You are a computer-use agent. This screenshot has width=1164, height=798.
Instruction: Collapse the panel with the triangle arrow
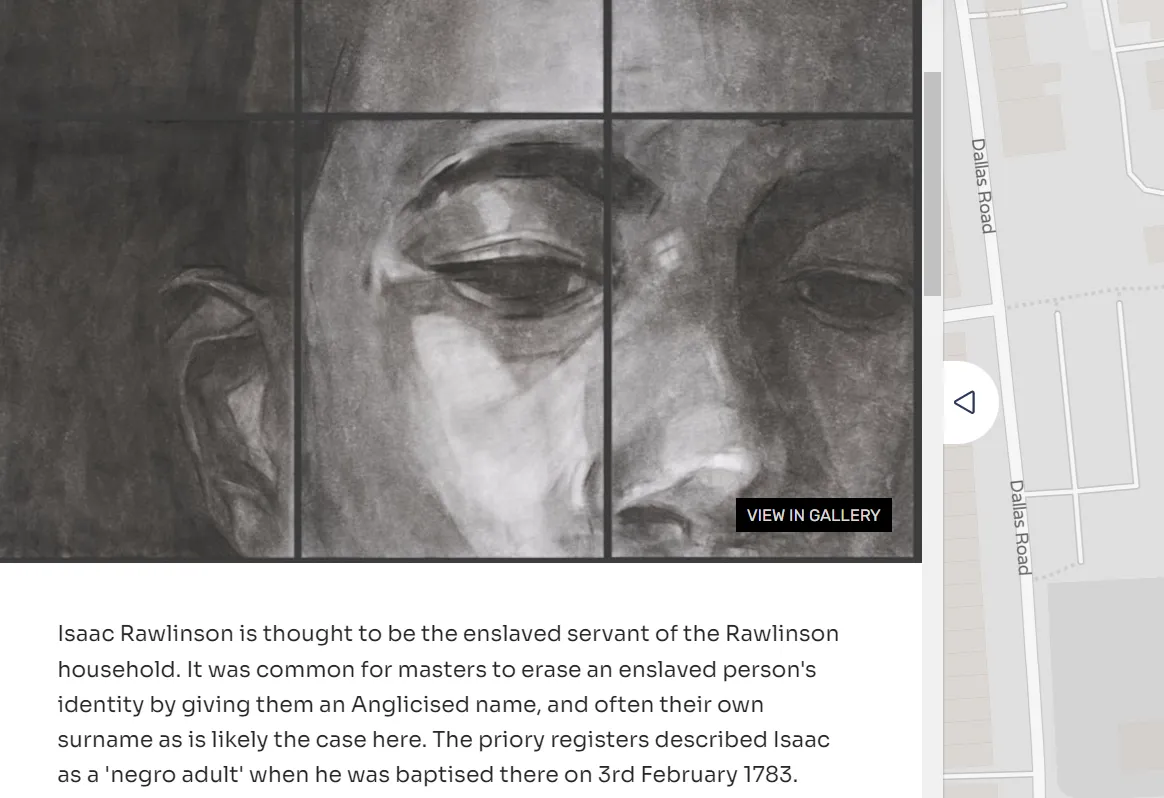(965, 402)
